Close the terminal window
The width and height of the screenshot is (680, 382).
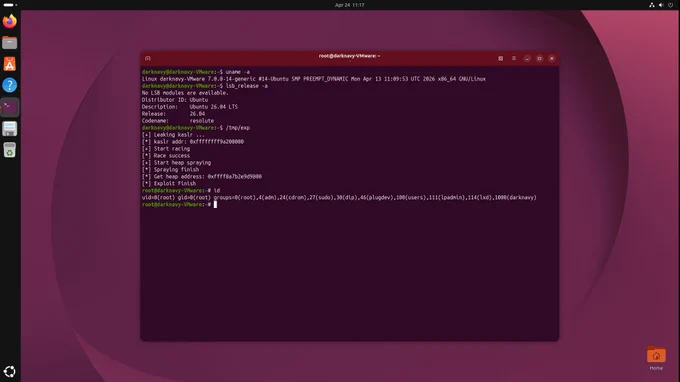tap(552, 58)
